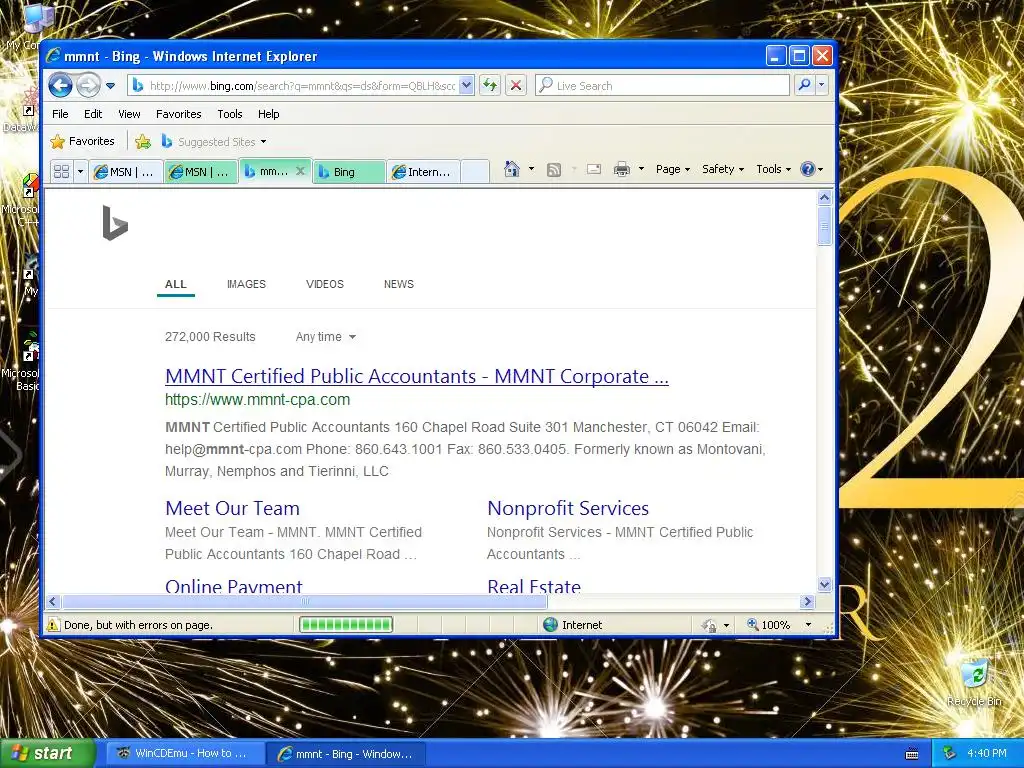The image size is (1024, 768).
Task: Switch to the first MSN tab
Action: click(x=126, y=172)
